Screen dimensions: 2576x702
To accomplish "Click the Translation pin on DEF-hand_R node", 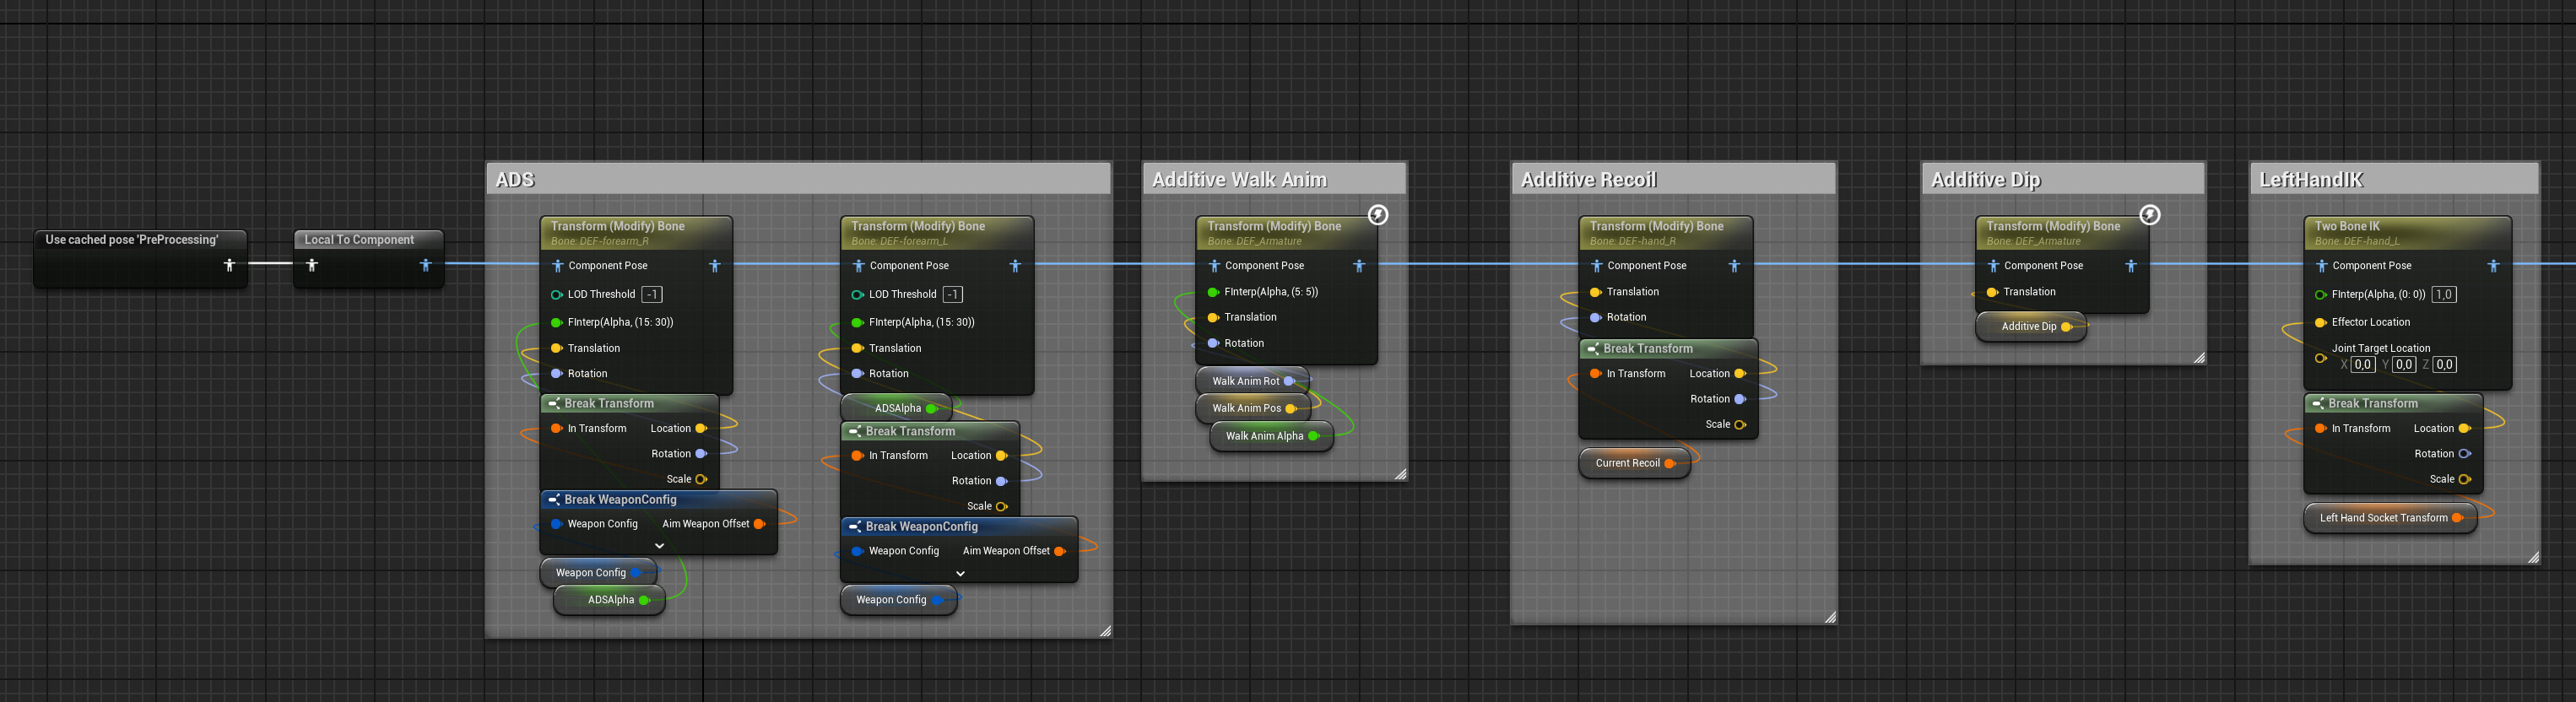I will pos(1596,292).
